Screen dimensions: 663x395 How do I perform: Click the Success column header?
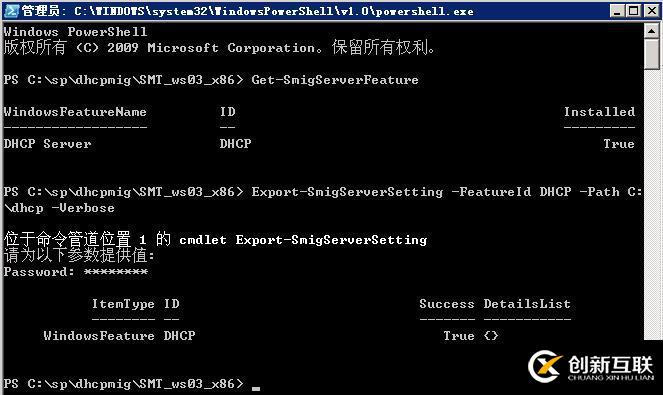click(x=447, y=304)
